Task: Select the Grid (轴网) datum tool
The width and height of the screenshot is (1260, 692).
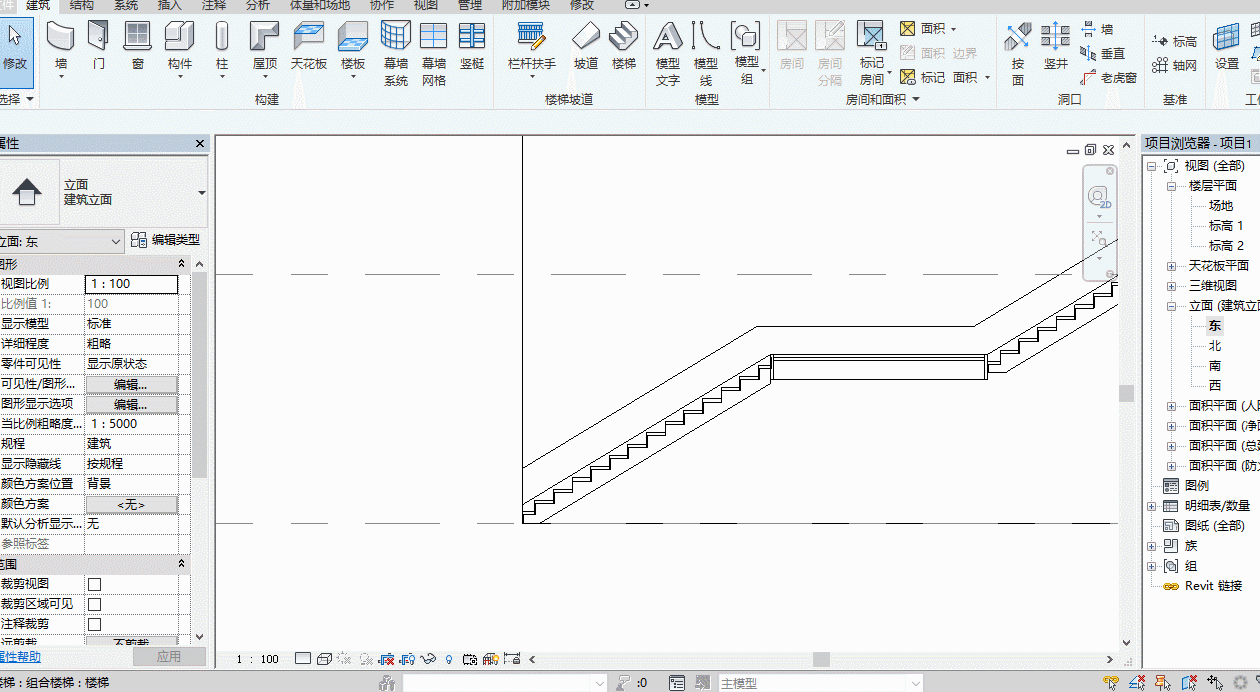Action: point(1174,65)
